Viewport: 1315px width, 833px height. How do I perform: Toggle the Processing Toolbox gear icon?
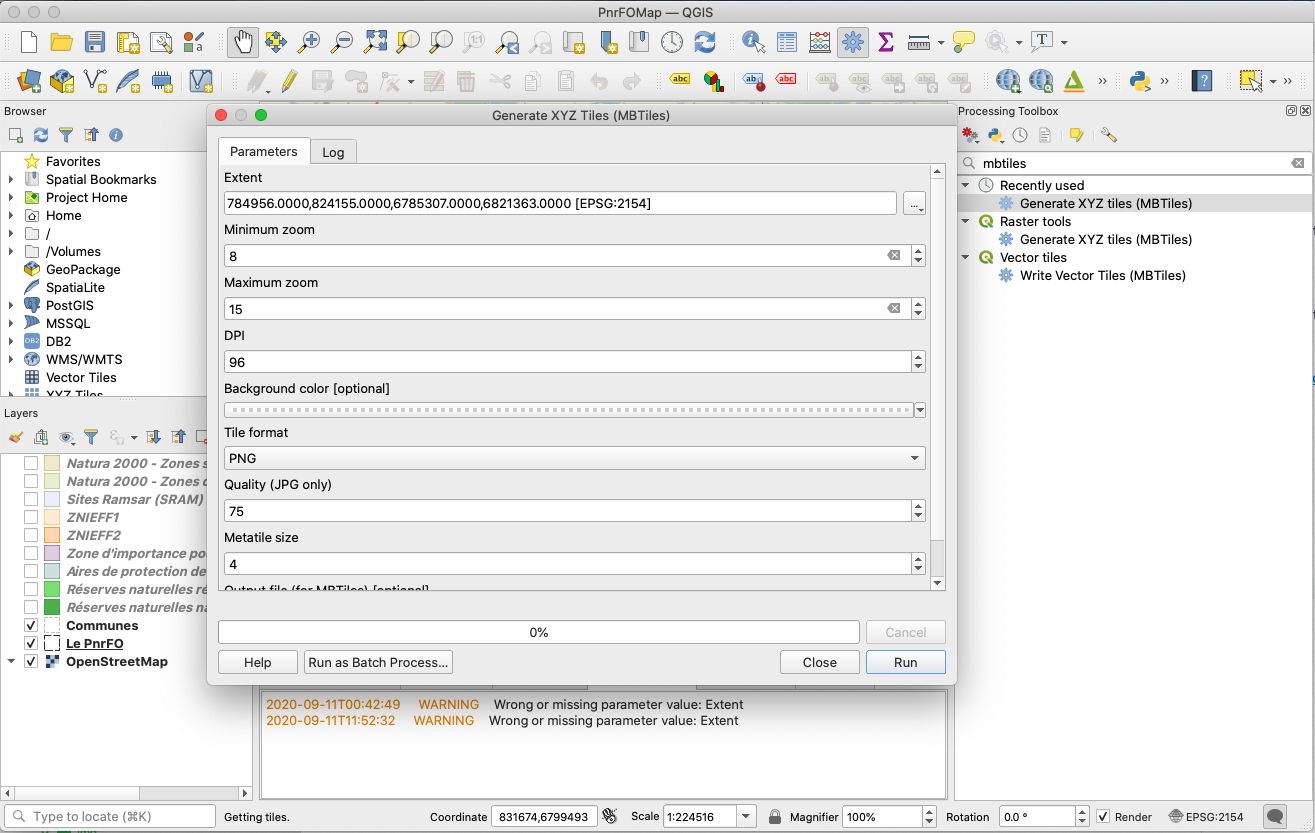(853, 42)
